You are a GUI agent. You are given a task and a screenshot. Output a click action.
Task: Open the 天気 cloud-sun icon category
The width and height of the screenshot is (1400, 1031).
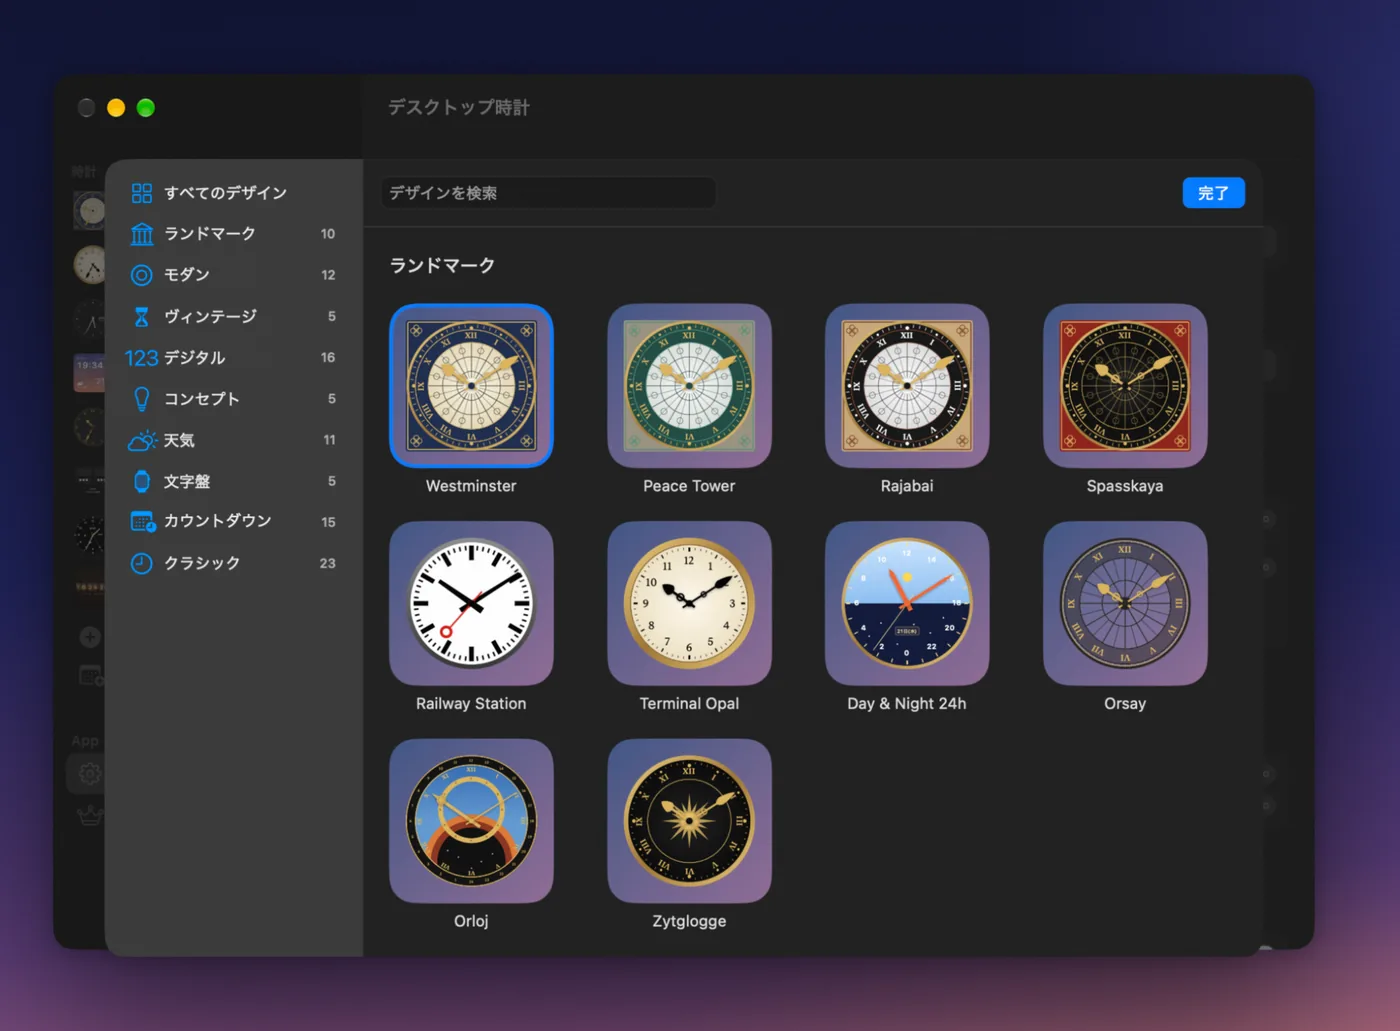[x=233, y=440]
